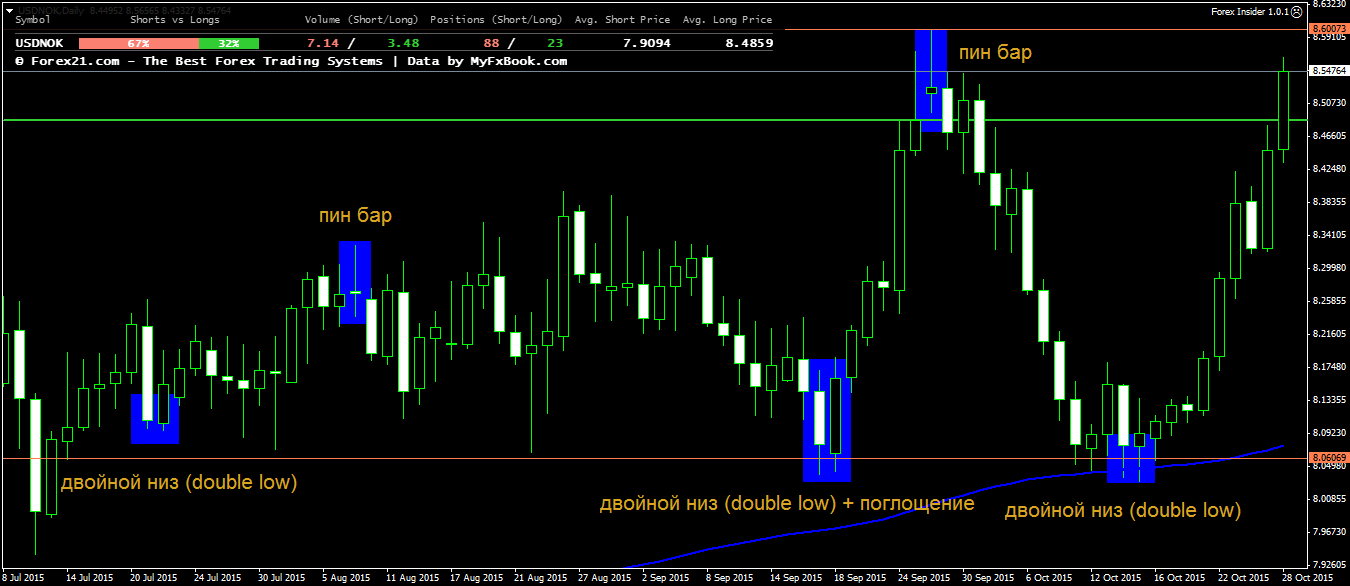Click the 7.96730 price scale label
The height and width of the screenshot is (586, 1350).
pos(1328,532)
